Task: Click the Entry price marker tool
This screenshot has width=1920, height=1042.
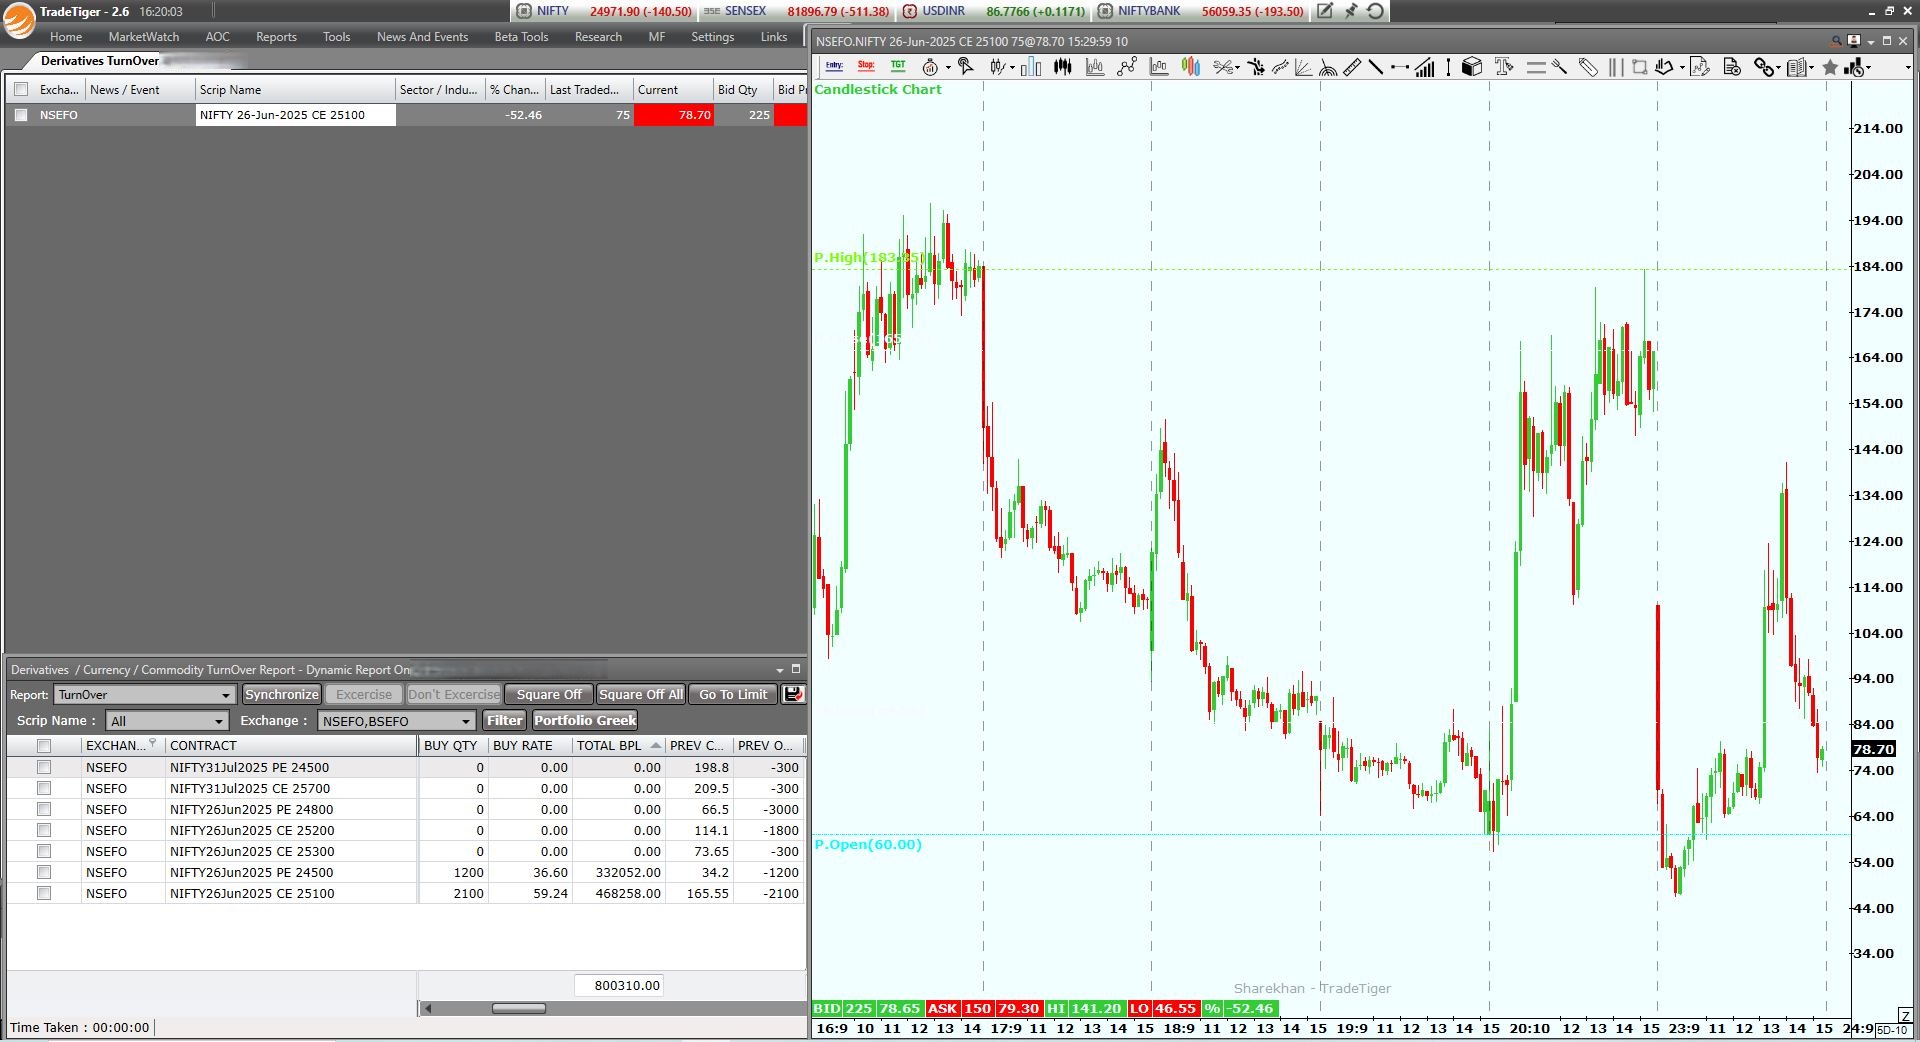Action: (x=834, y=66)
